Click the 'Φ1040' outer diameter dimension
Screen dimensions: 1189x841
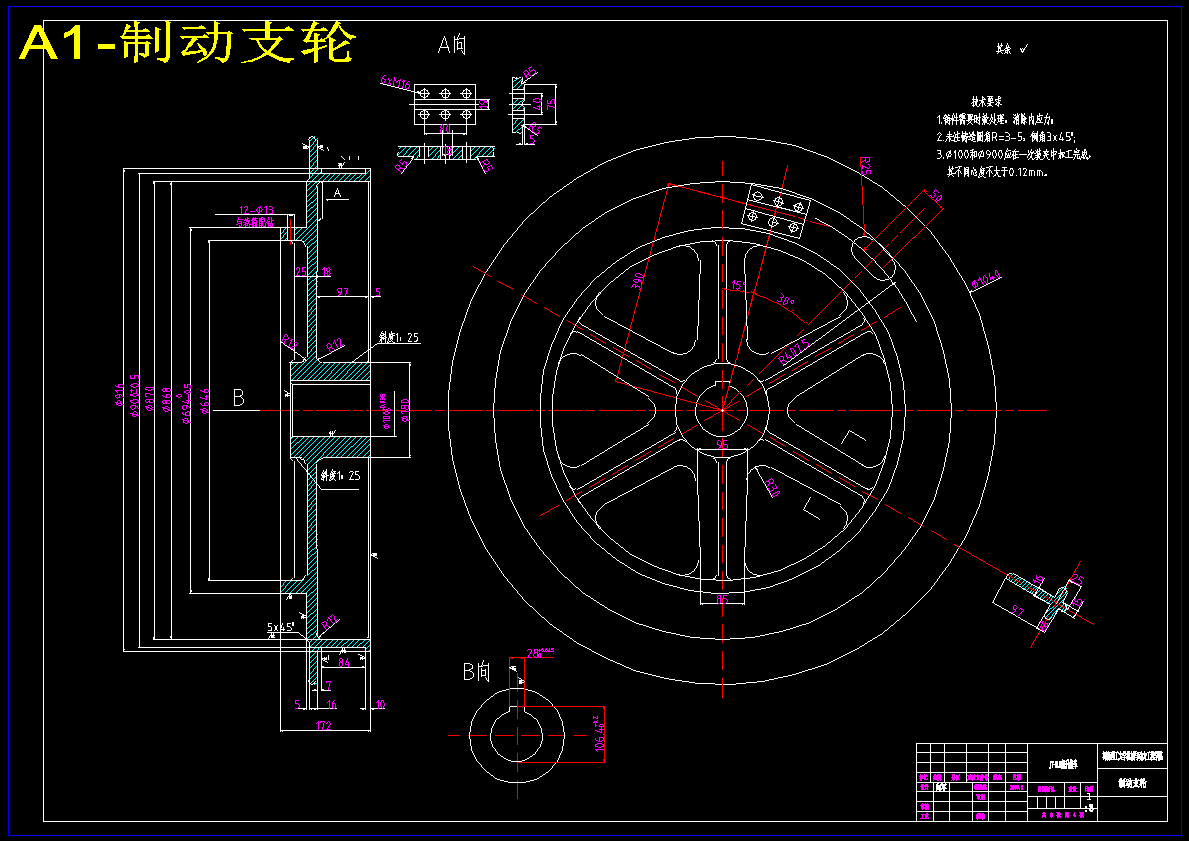point(987,280)
